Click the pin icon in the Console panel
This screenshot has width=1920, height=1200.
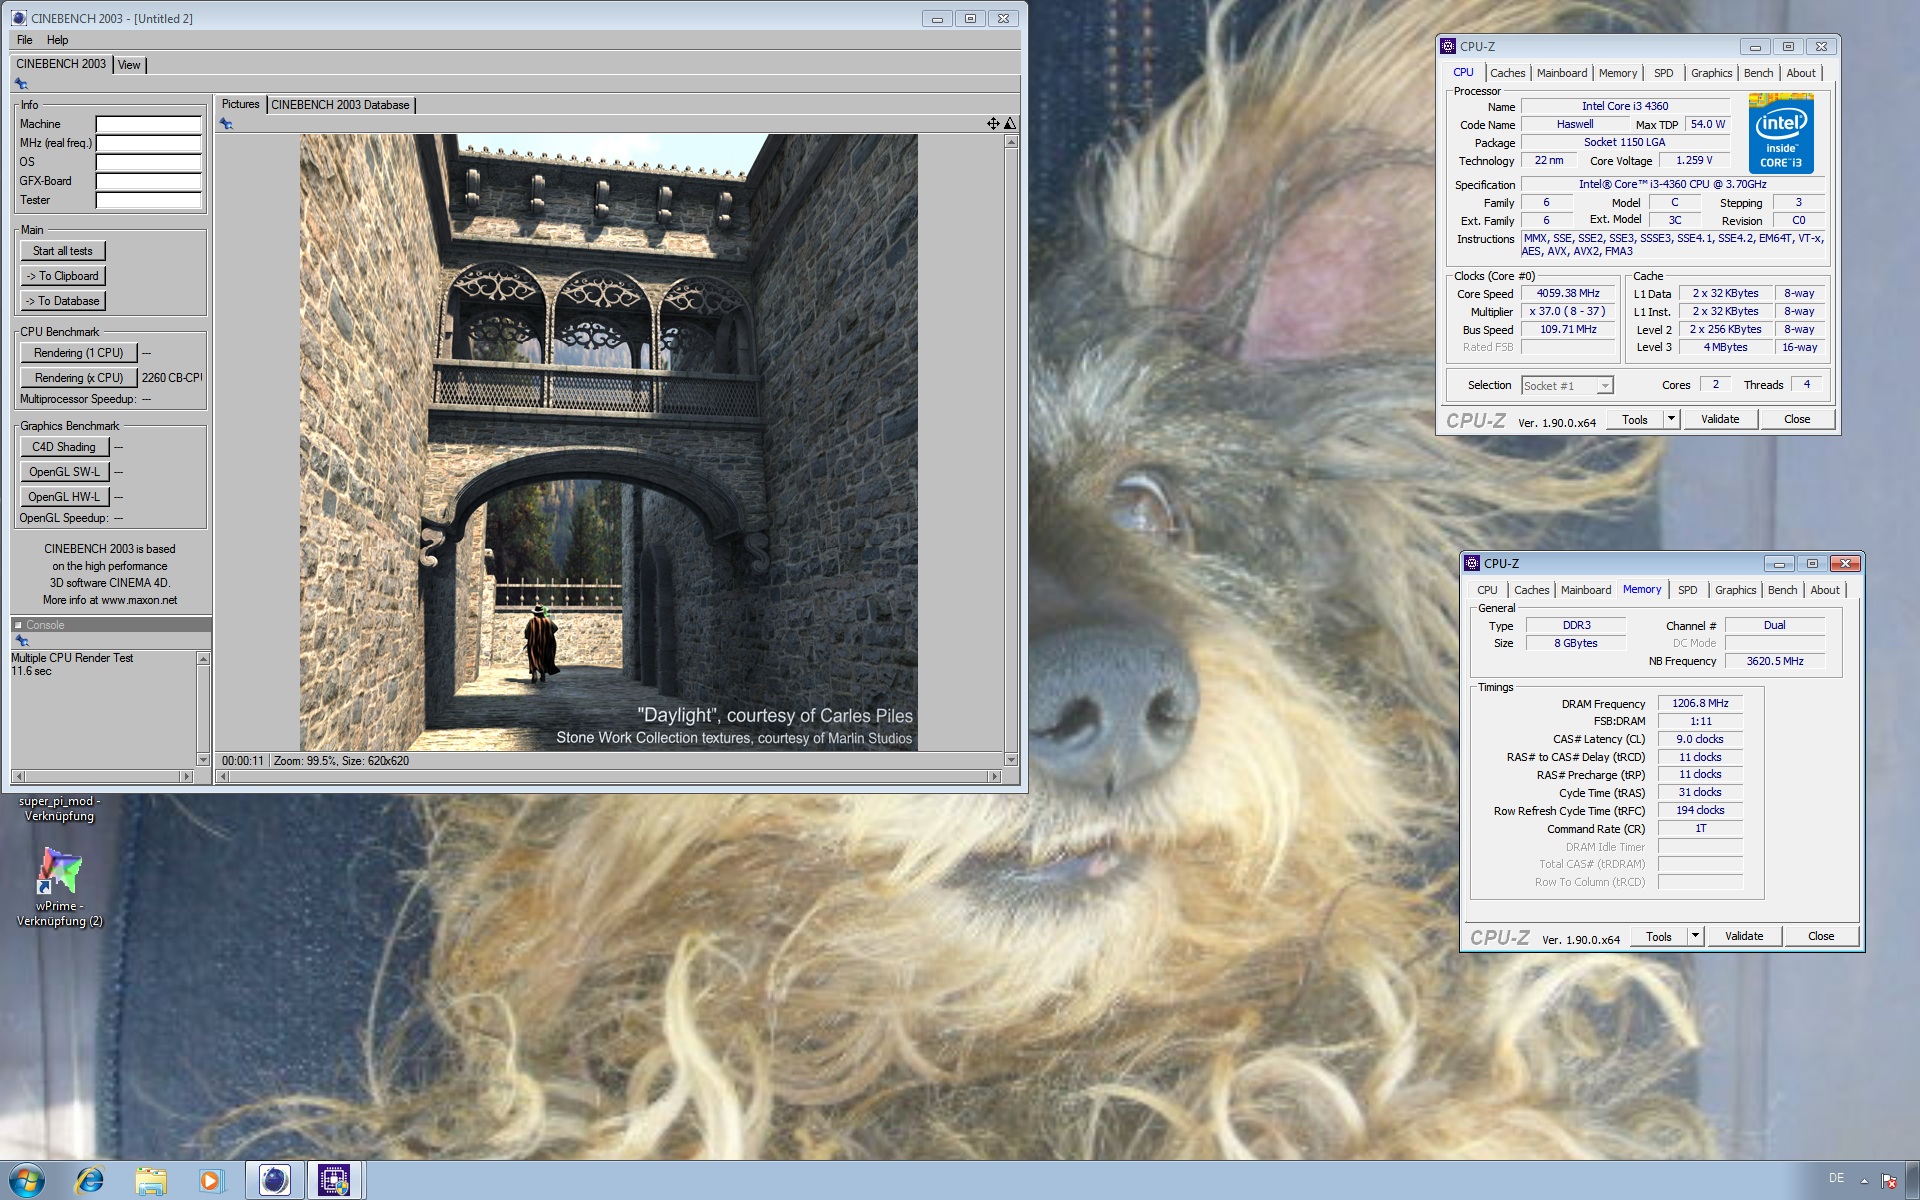[x=21, y=640]
